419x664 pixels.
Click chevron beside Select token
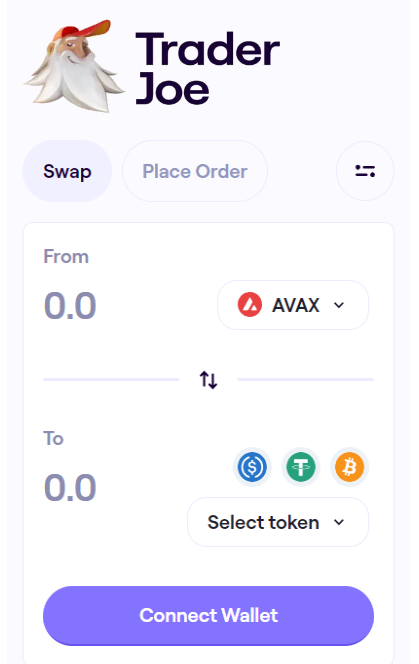(x=339, y=522)
